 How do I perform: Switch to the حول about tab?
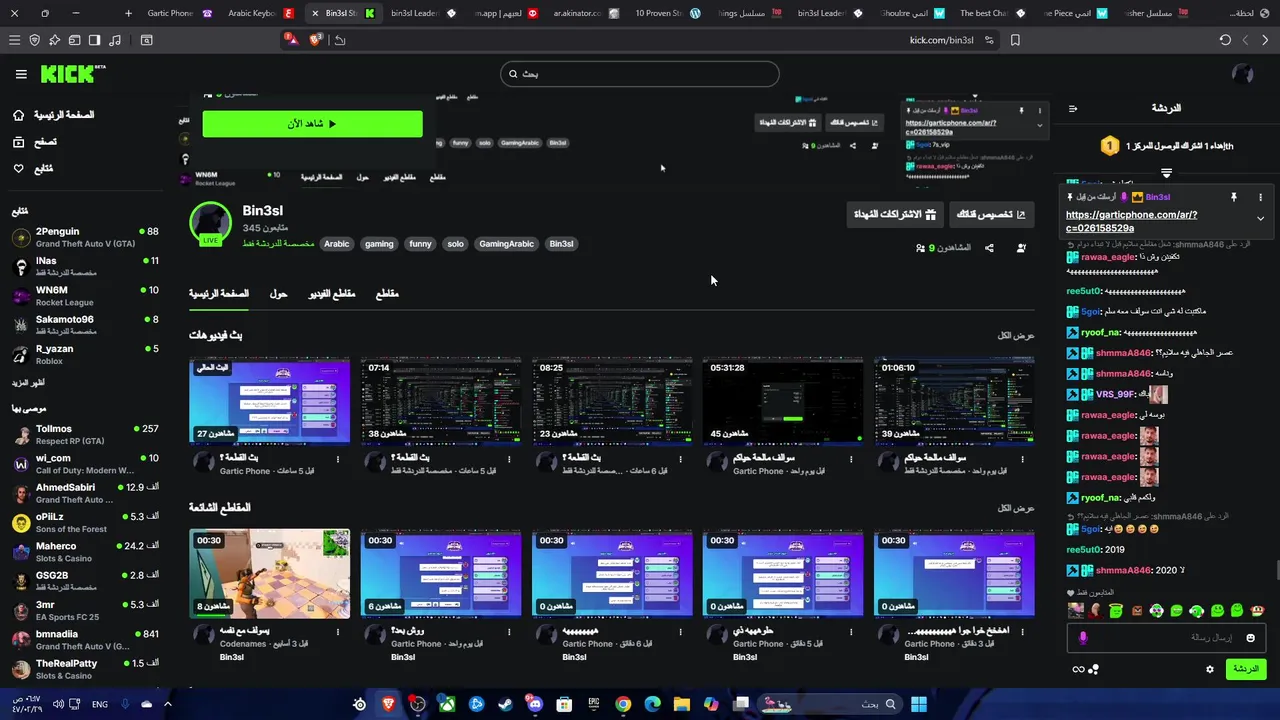pos(278,293)
